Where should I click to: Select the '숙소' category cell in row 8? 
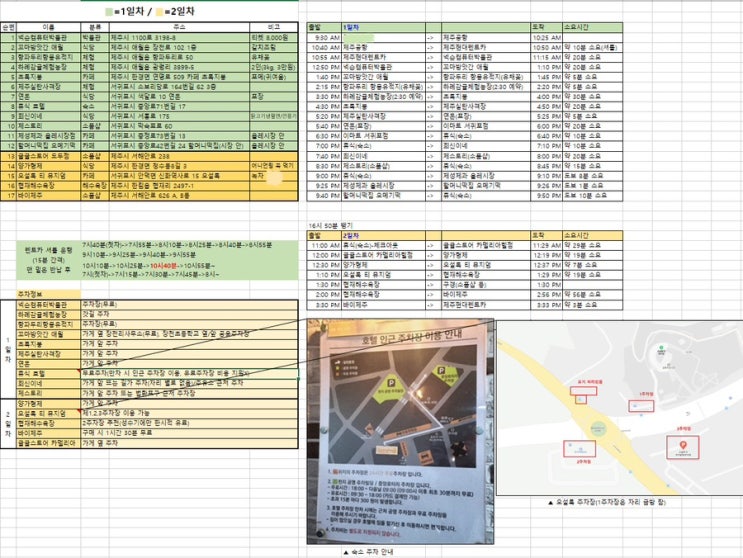pyautogui.click(x=95, y=107)
